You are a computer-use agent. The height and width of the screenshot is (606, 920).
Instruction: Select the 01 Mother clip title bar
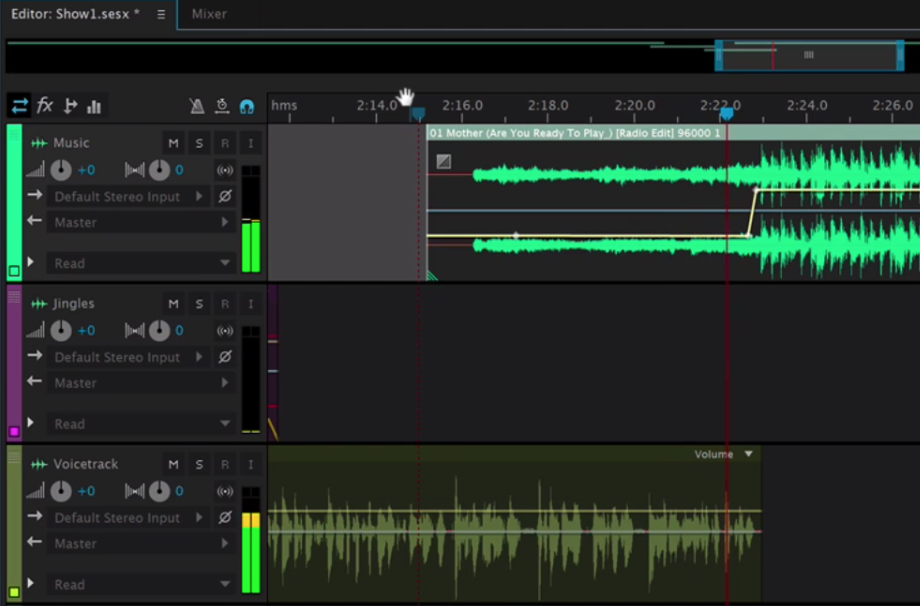pos(673,133)
